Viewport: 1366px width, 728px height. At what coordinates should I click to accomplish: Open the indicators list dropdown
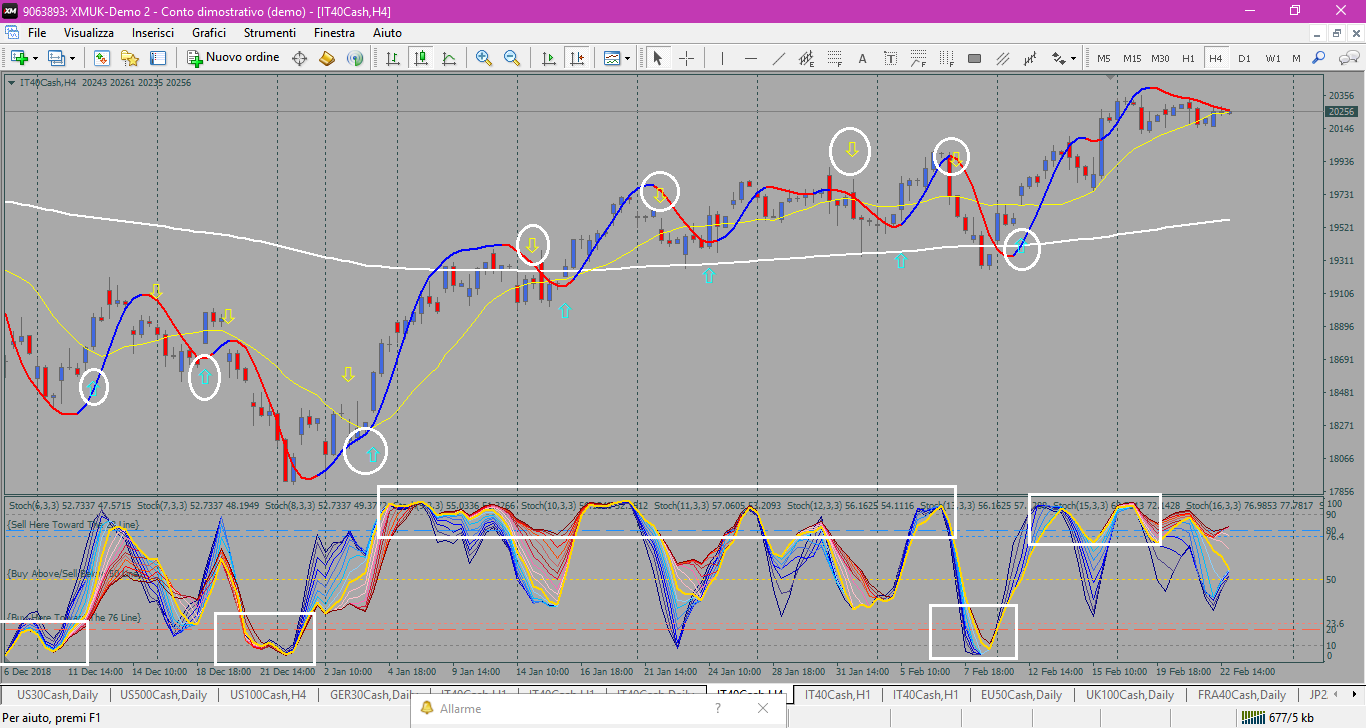coord(617,58)
